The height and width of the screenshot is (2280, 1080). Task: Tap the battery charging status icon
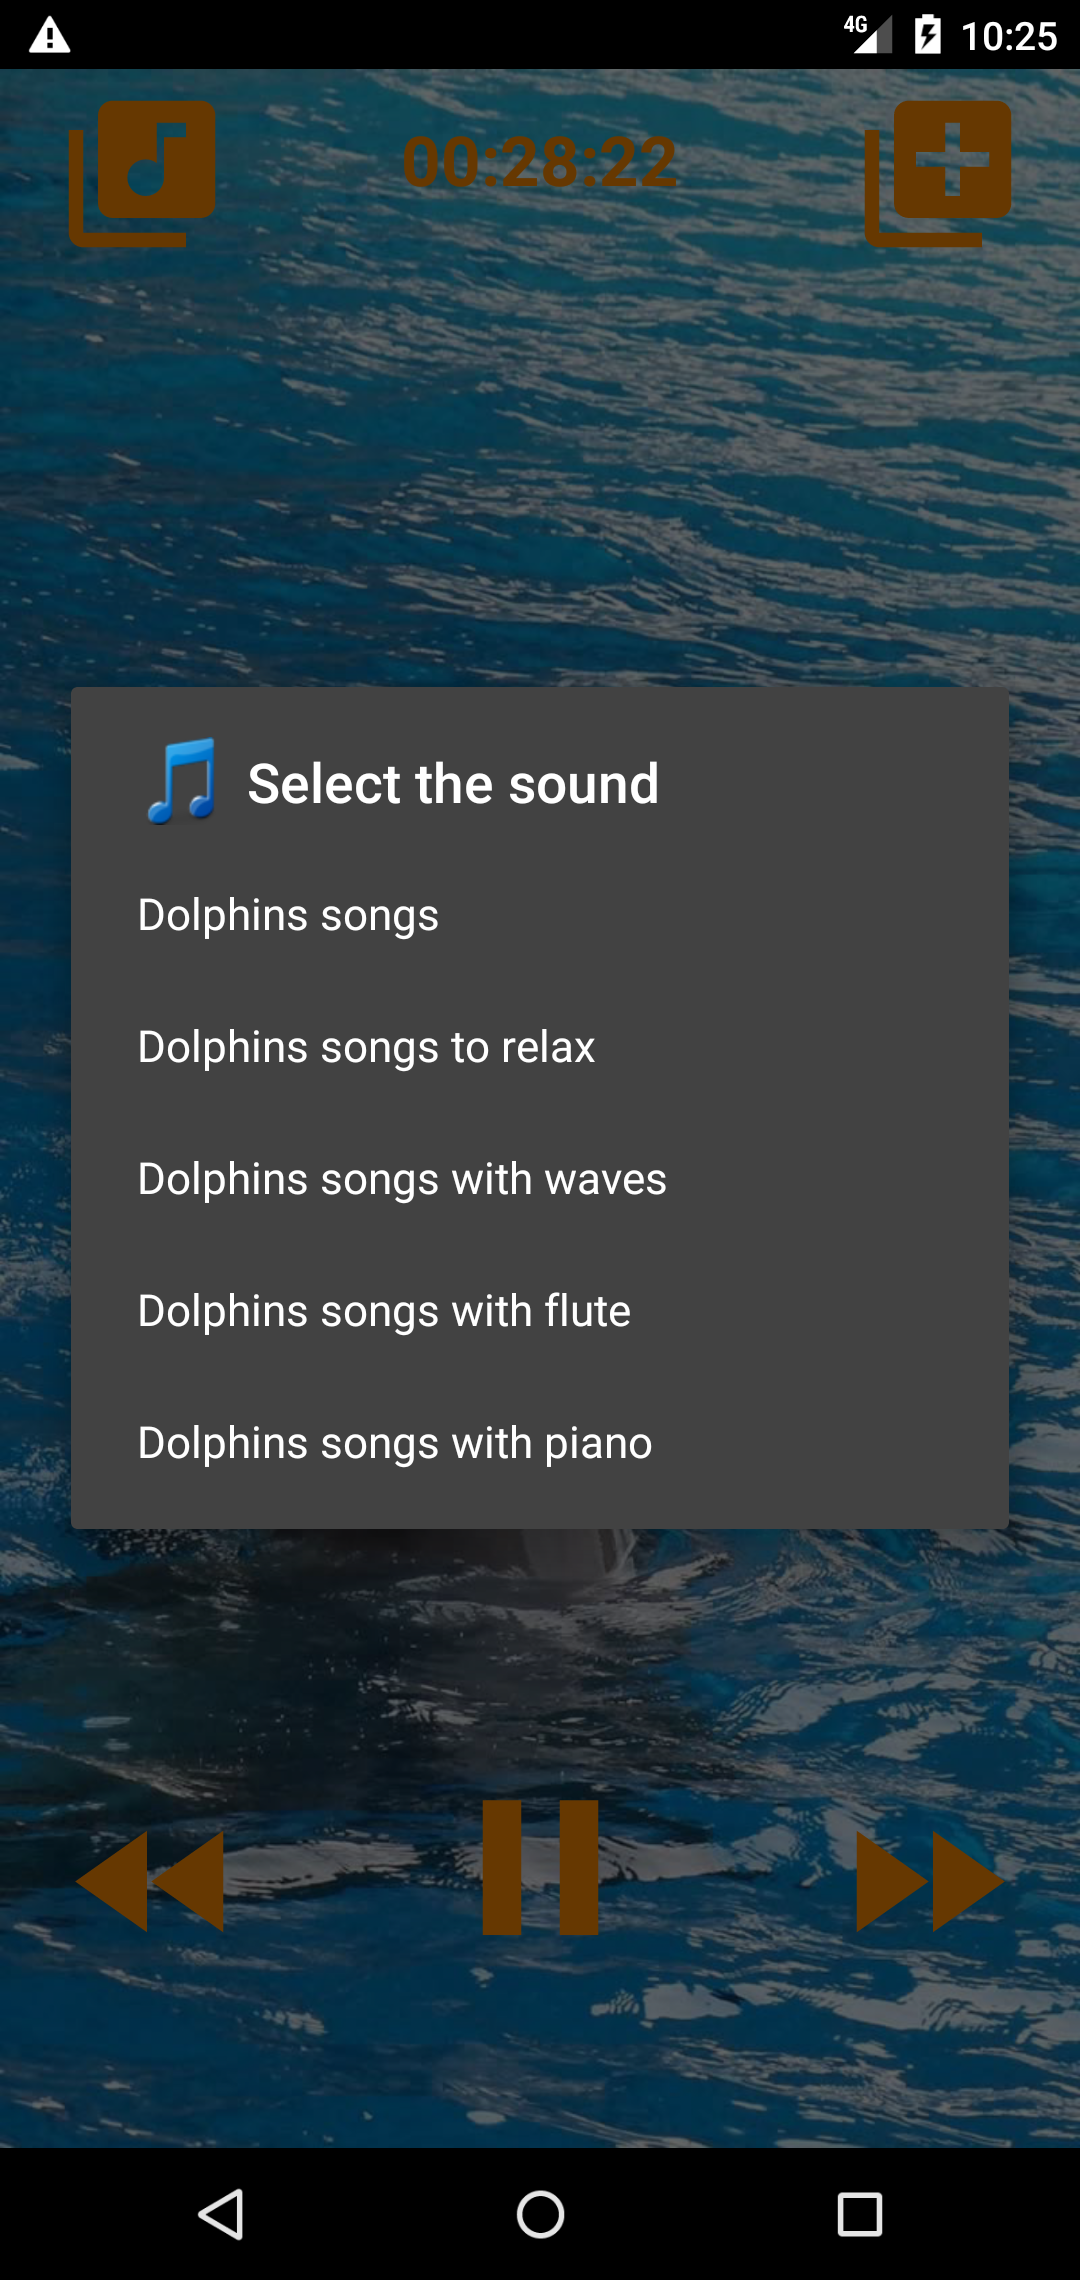click(x=927, y=35)
